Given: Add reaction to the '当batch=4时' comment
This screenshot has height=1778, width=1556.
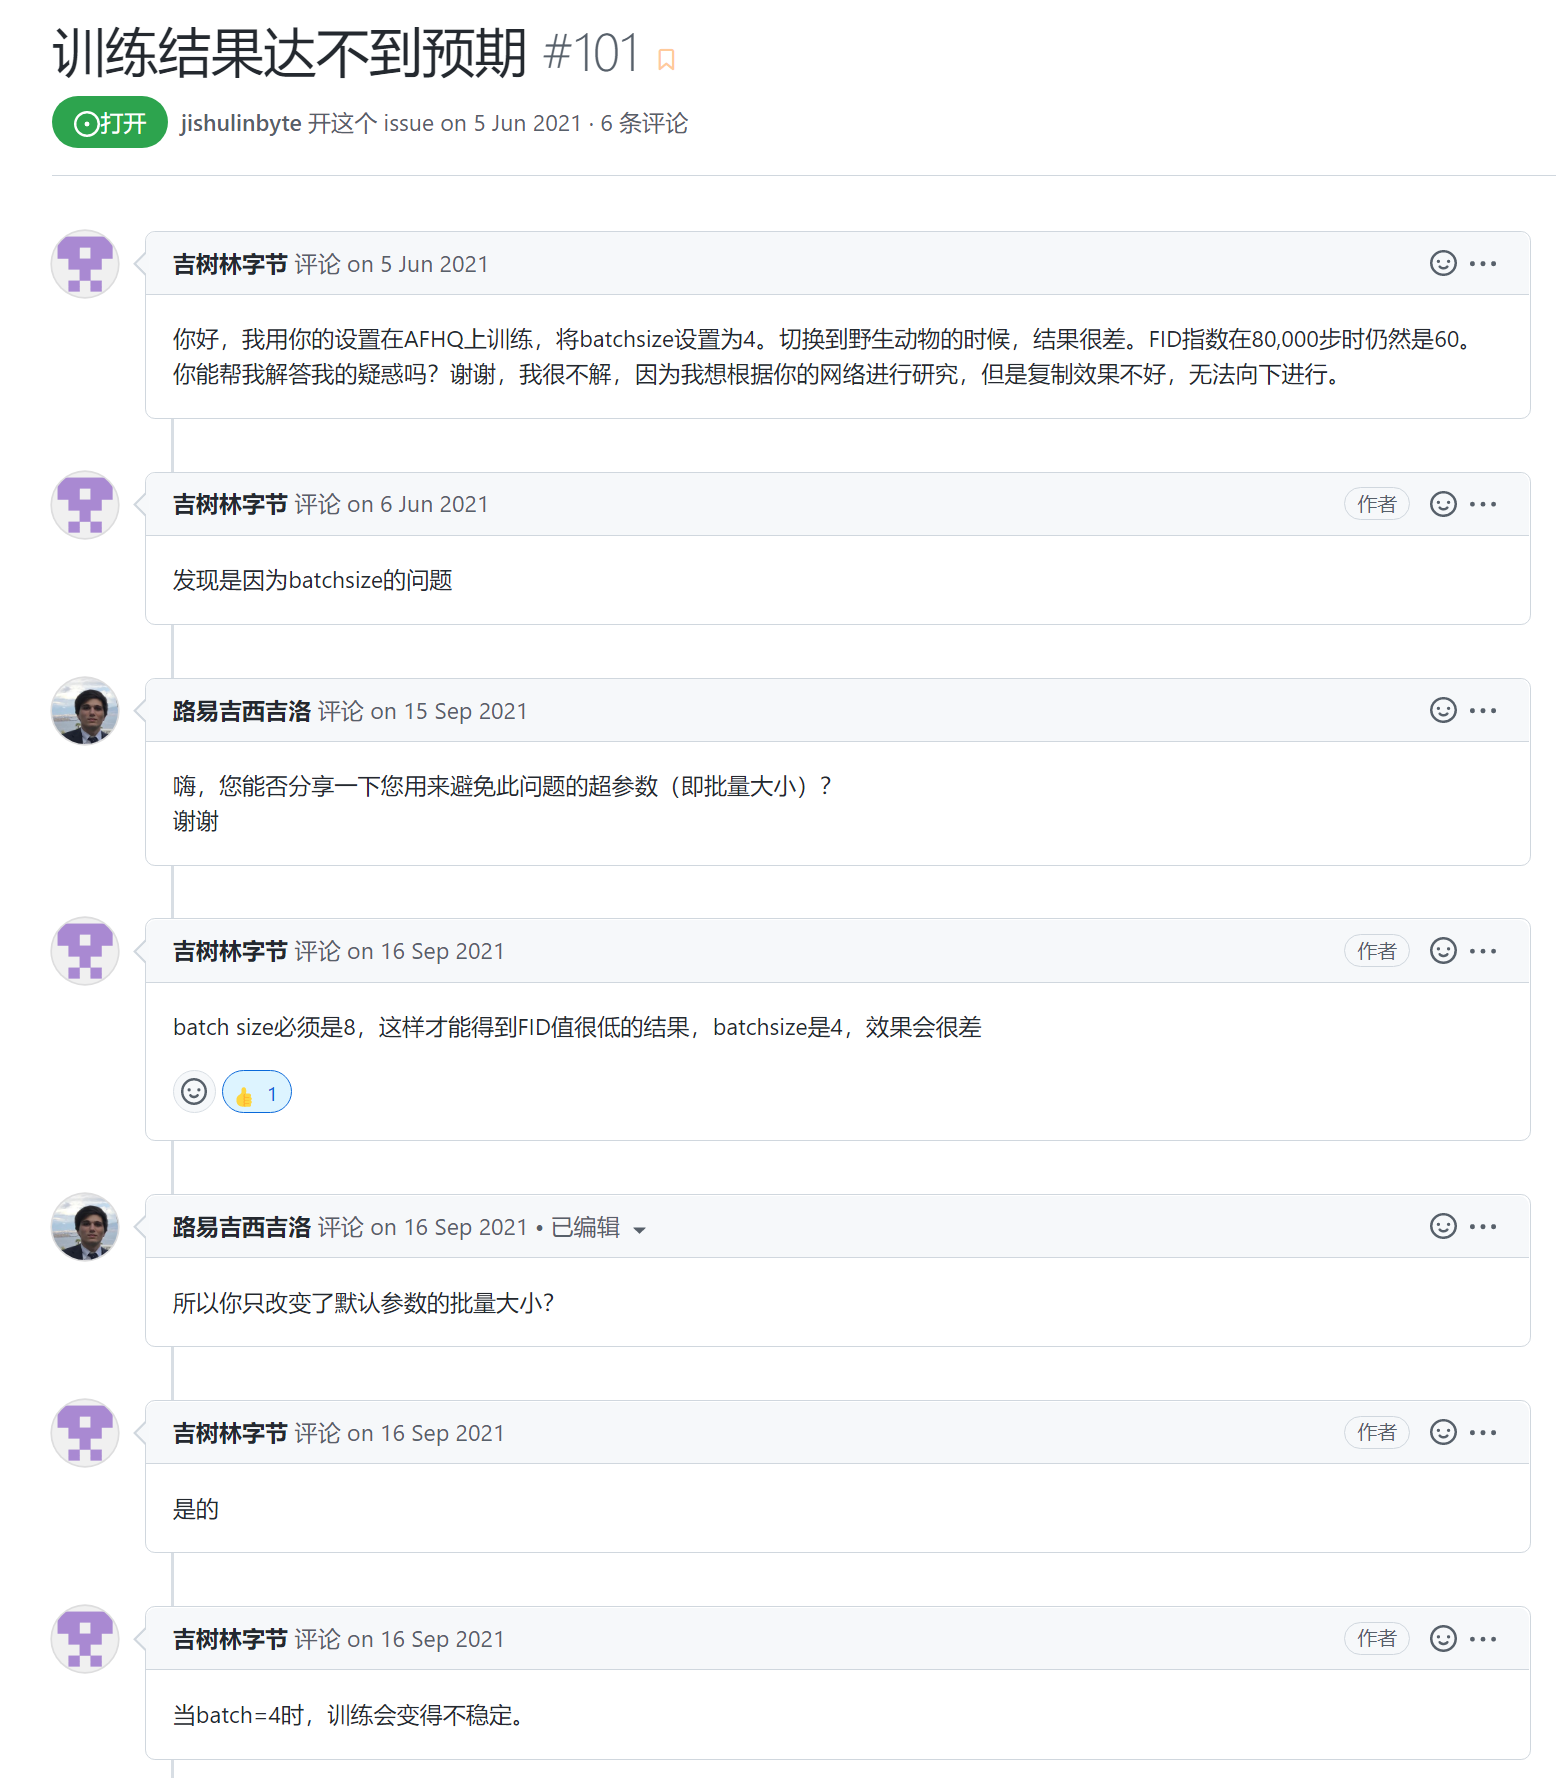Looking at the screenshot, I should pos(1443,1638).
